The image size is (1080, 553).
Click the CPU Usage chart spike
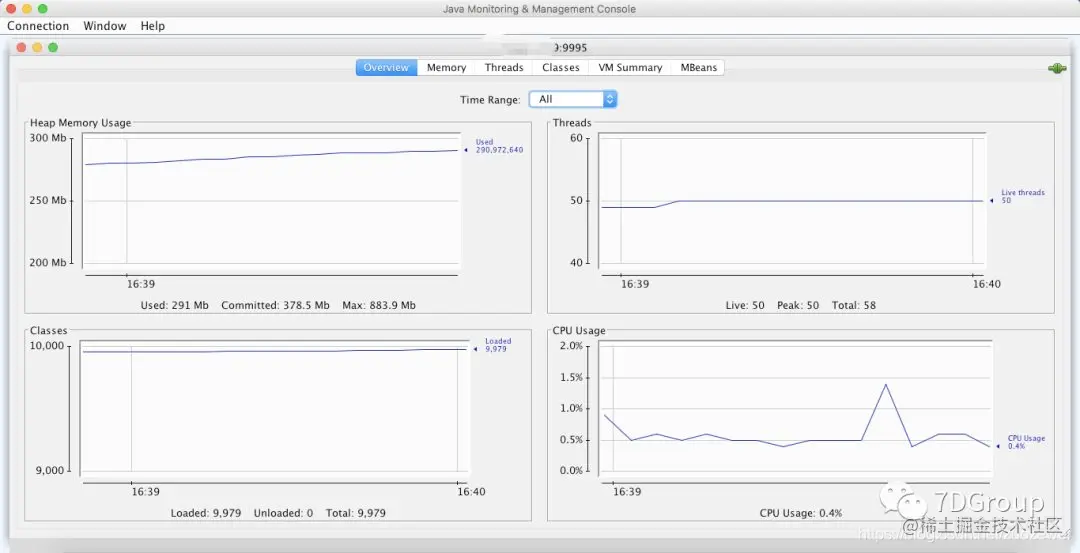[x=886, y=386]
